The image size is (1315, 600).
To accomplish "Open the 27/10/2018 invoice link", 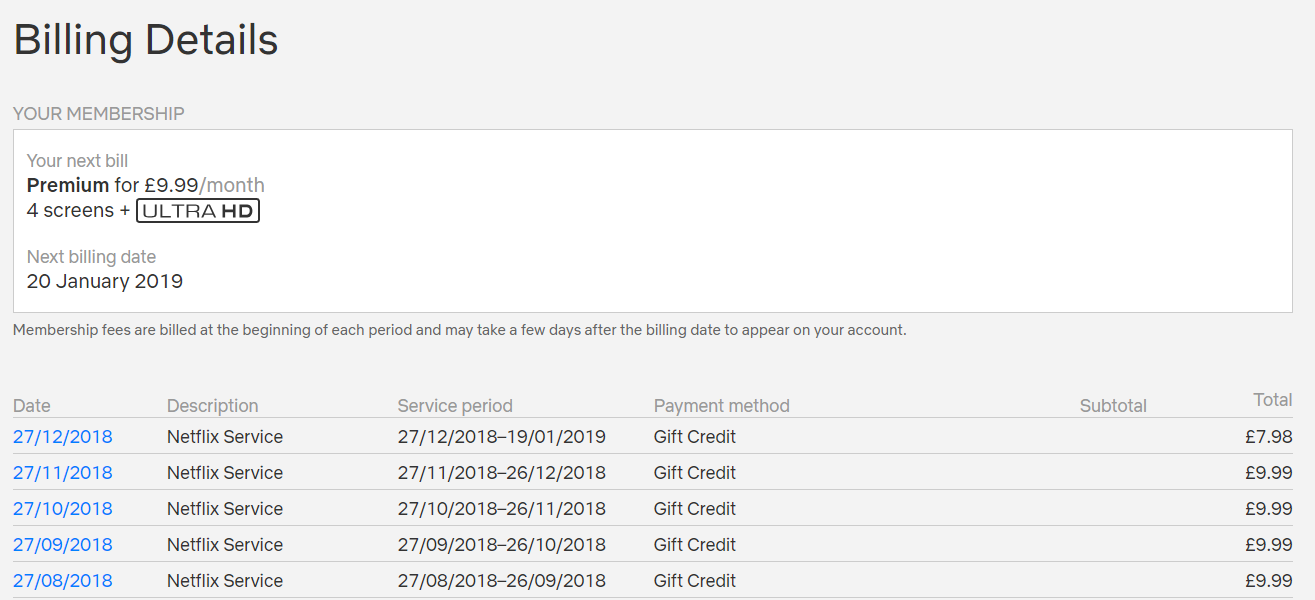I will click(x=63, y=509).
